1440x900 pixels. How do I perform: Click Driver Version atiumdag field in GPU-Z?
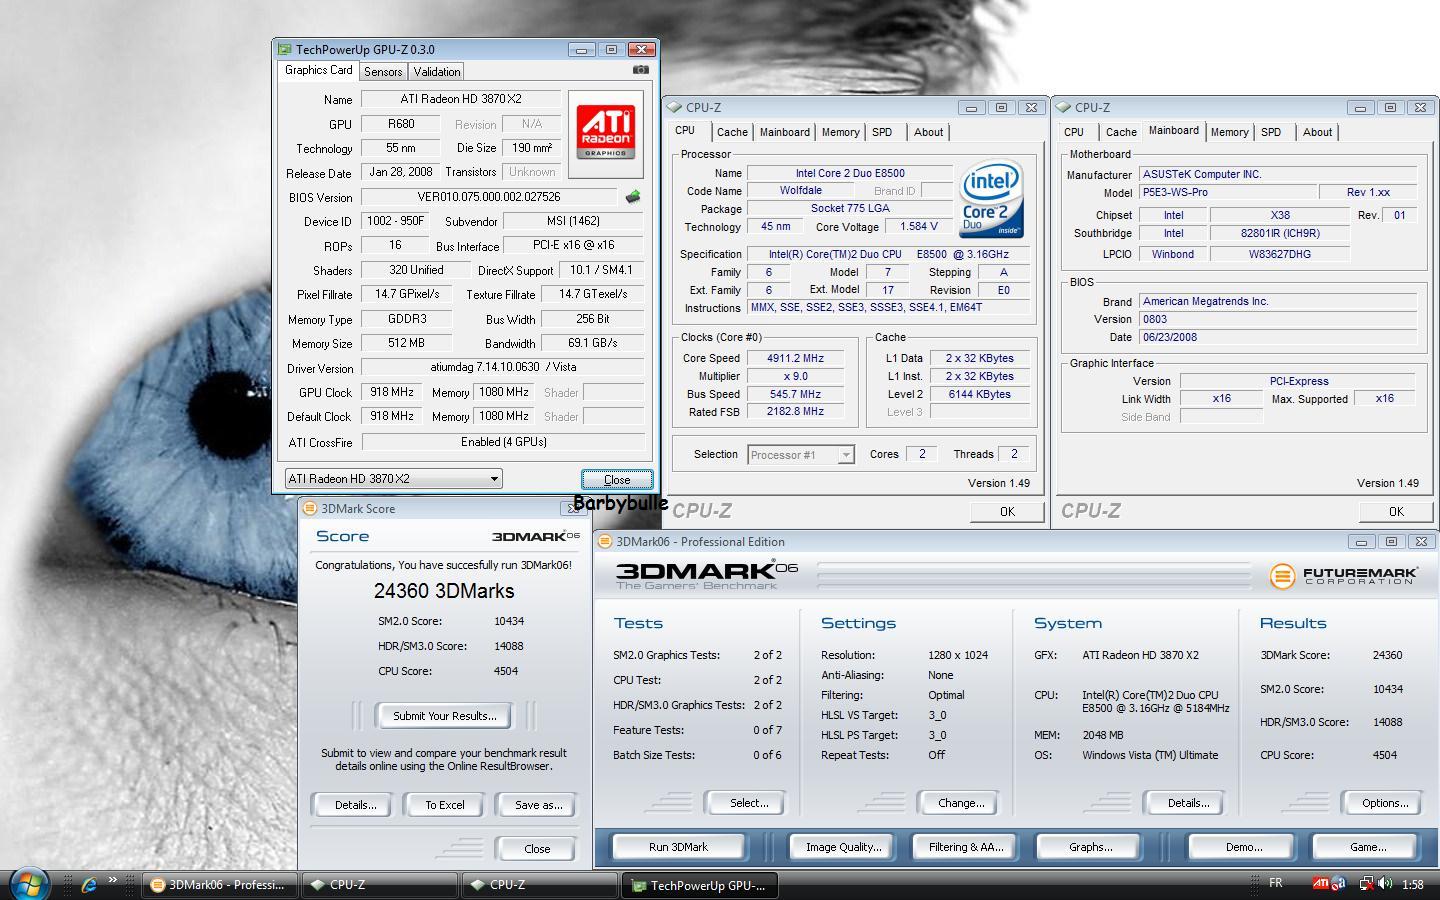[x=503, y=367]
